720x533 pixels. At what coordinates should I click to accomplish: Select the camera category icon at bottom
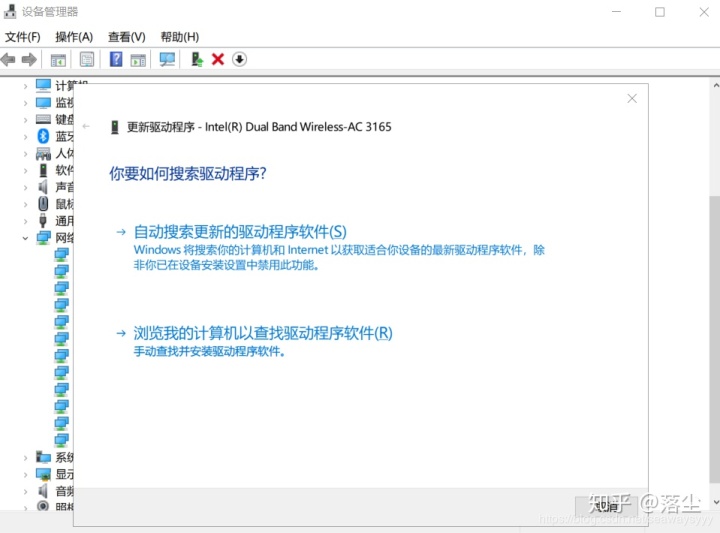(x=43, y=506)
